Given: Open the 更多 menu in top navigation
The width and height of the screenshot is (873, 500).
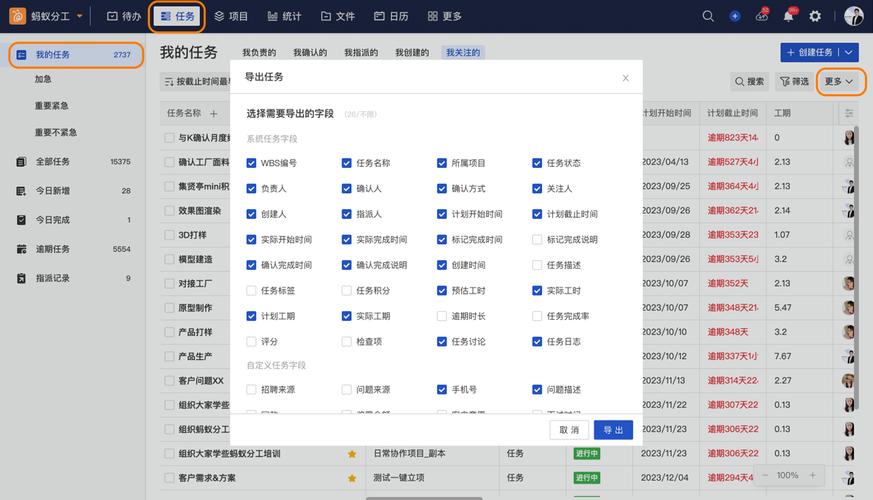Looking at the screenshot, I should tap(444, 16).
